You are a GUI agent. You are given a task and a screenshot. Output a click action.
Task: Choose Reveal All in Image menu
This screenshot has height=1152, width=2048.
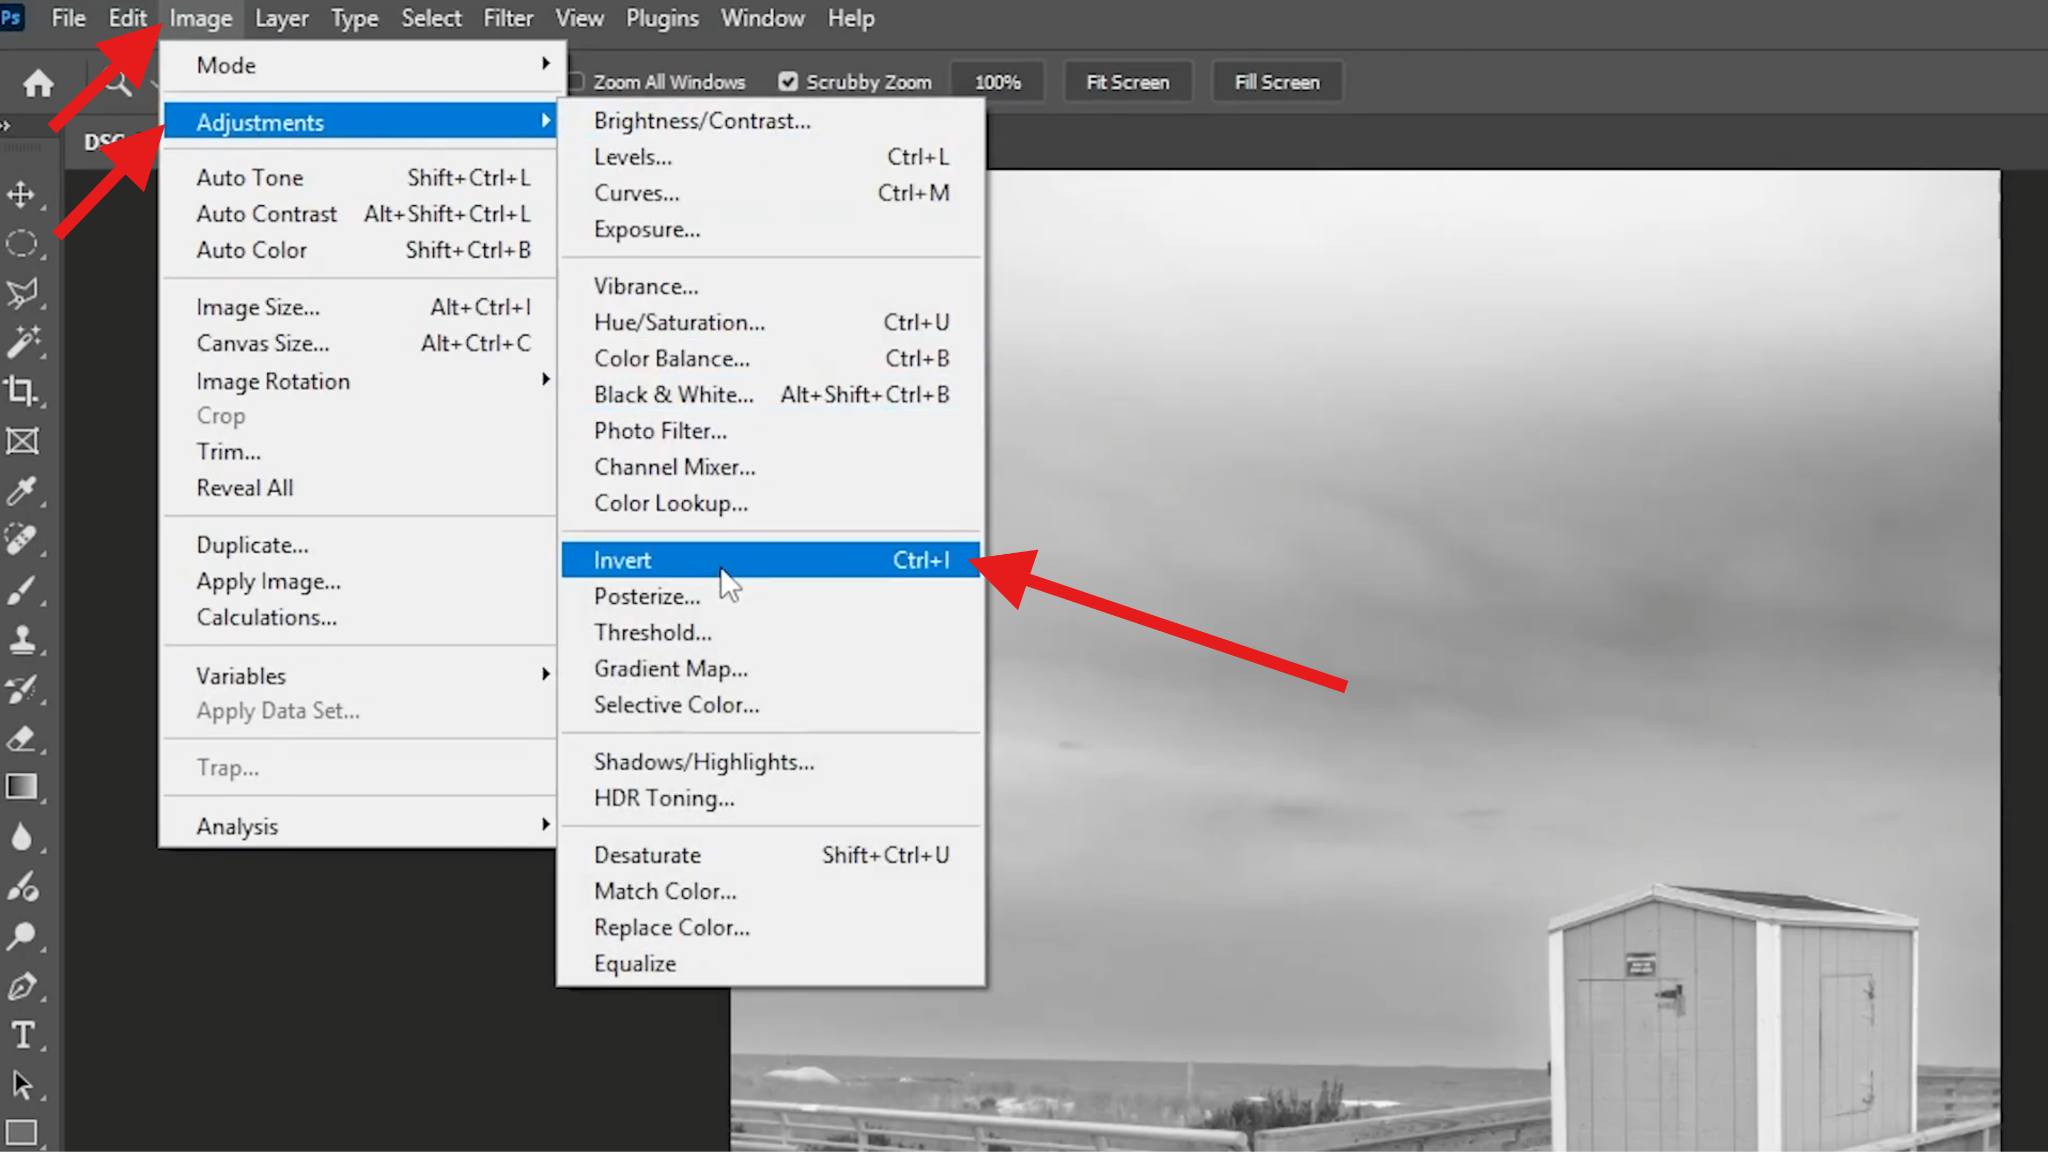coord(360,488)
